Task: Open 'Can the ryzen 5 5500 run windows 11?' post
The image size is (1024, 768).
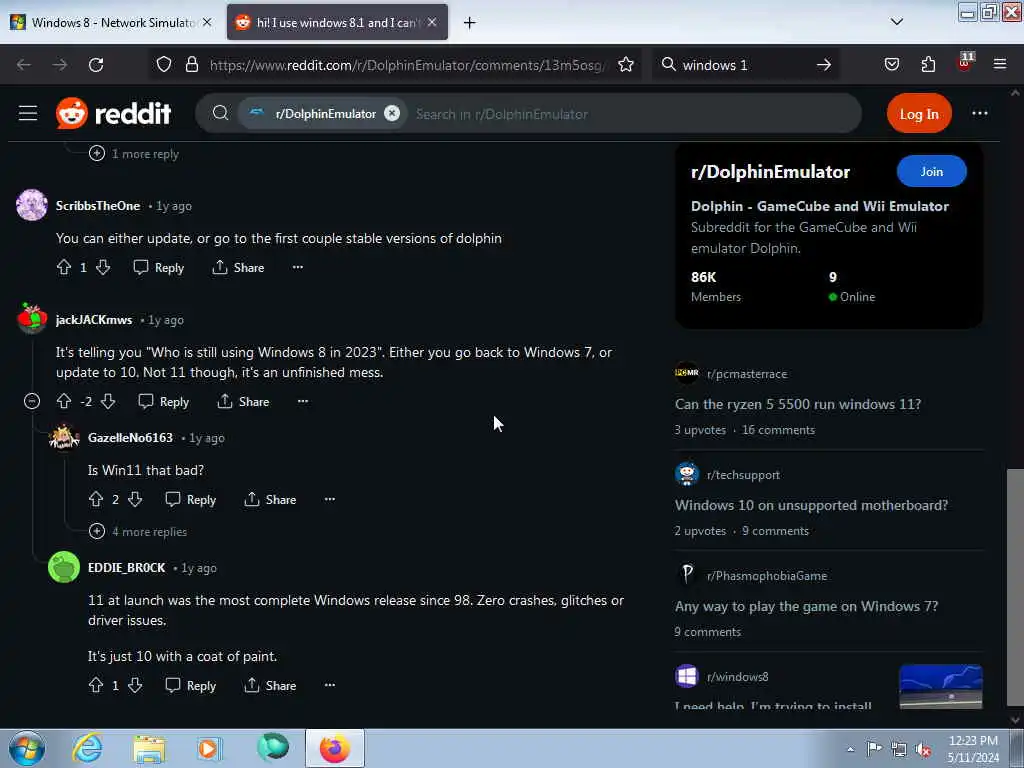Action: (798, 404)
